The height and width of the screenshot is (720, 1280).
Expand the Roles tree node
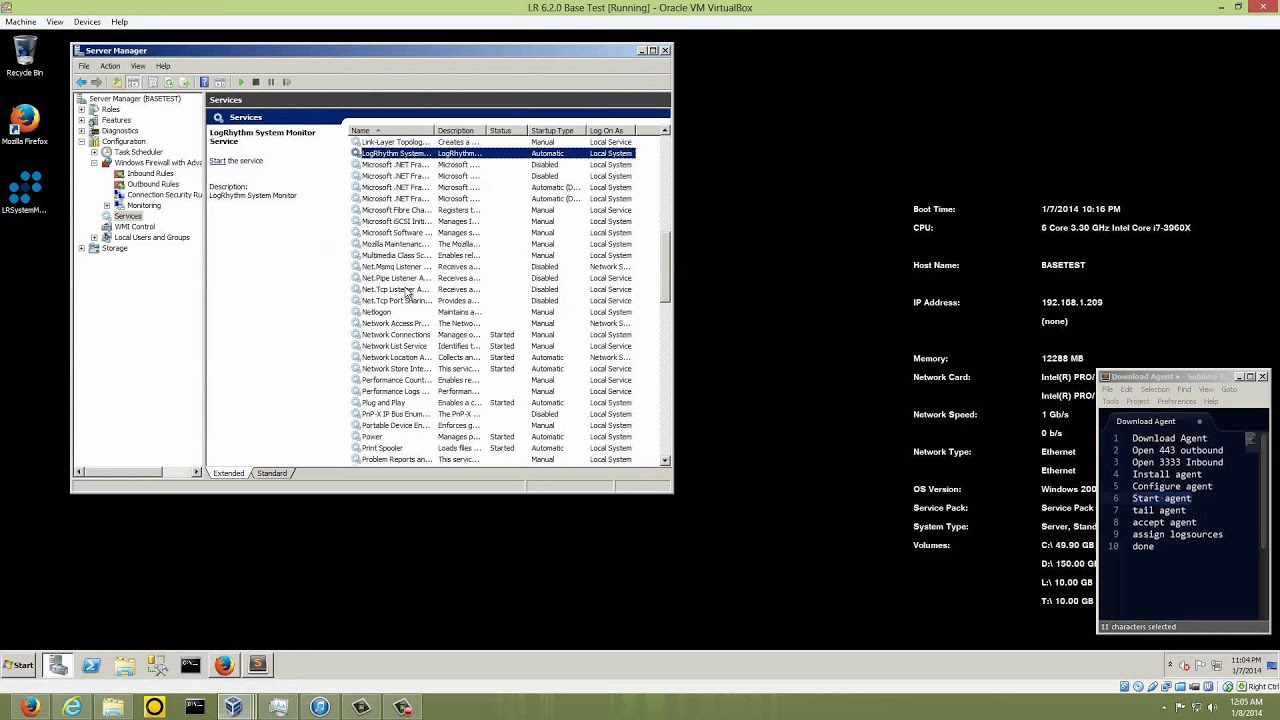click(82, 109)
